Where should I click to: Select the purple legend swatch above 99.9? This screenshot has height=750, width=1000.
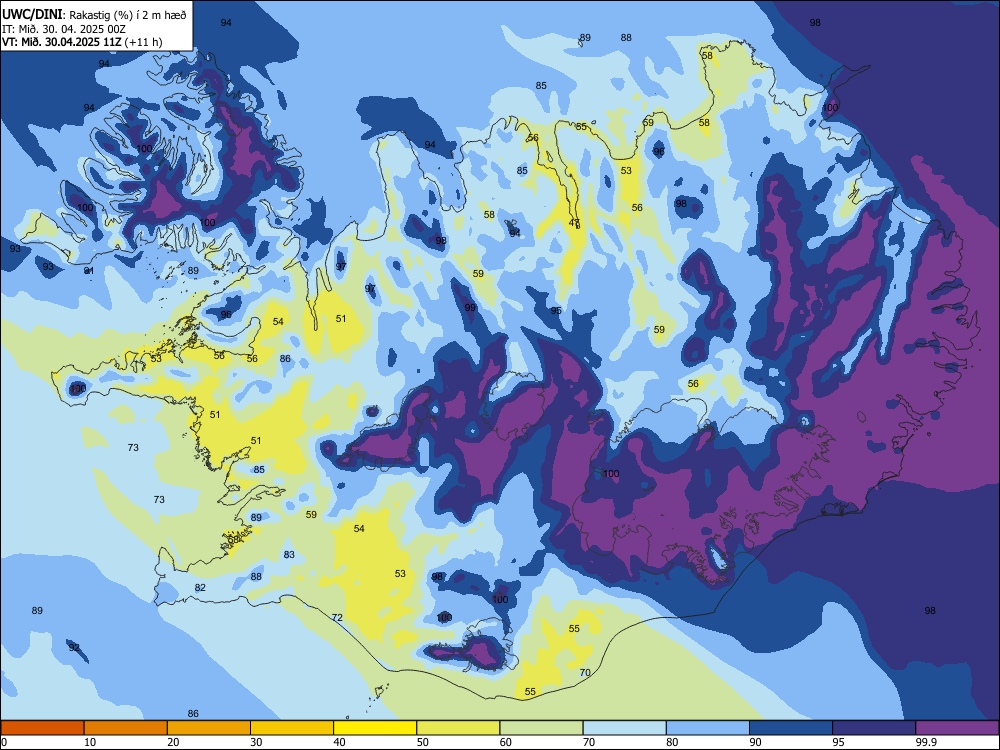957,728
